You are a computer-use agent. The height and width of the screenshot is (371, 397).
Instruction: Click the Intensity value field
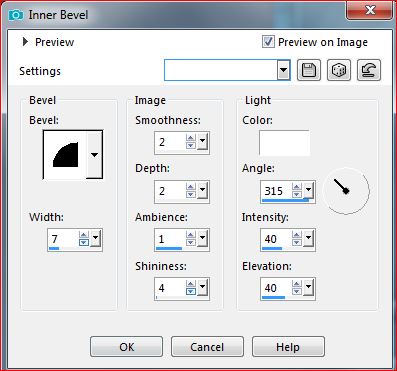[x=277, y=239]
